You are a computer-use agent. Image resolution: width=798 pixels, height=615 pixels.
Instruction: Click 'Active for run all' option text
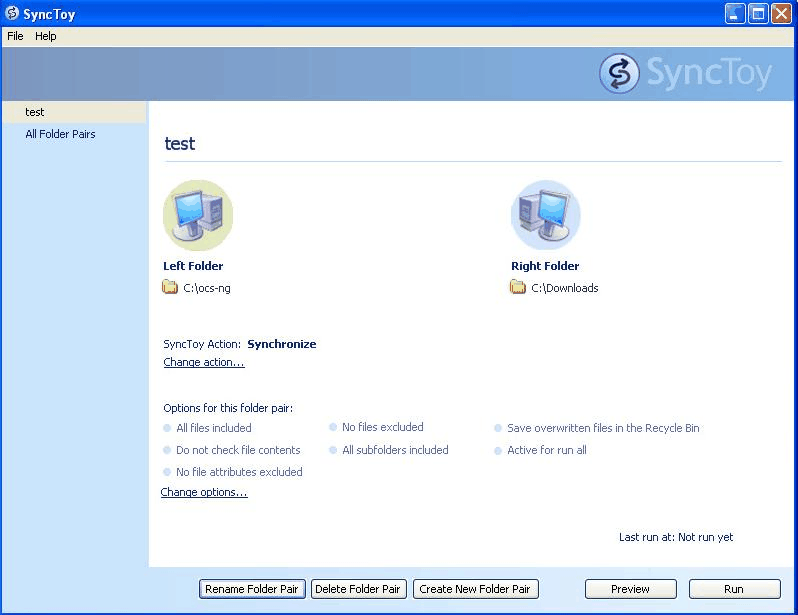tap(547, 450)
